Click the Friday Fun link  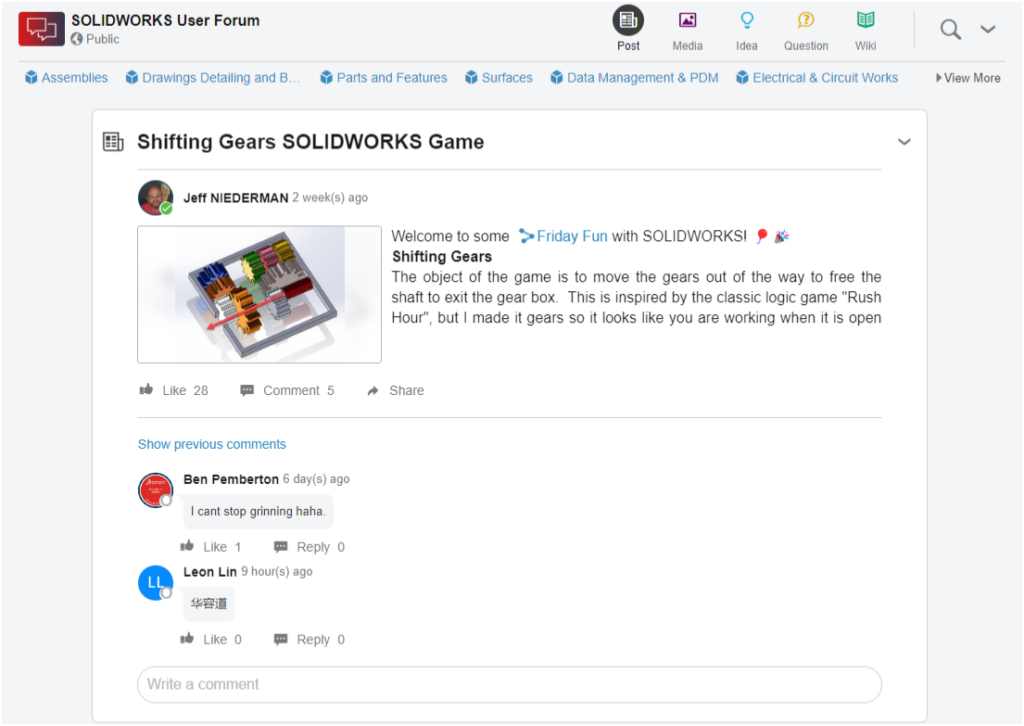(574, 236)
